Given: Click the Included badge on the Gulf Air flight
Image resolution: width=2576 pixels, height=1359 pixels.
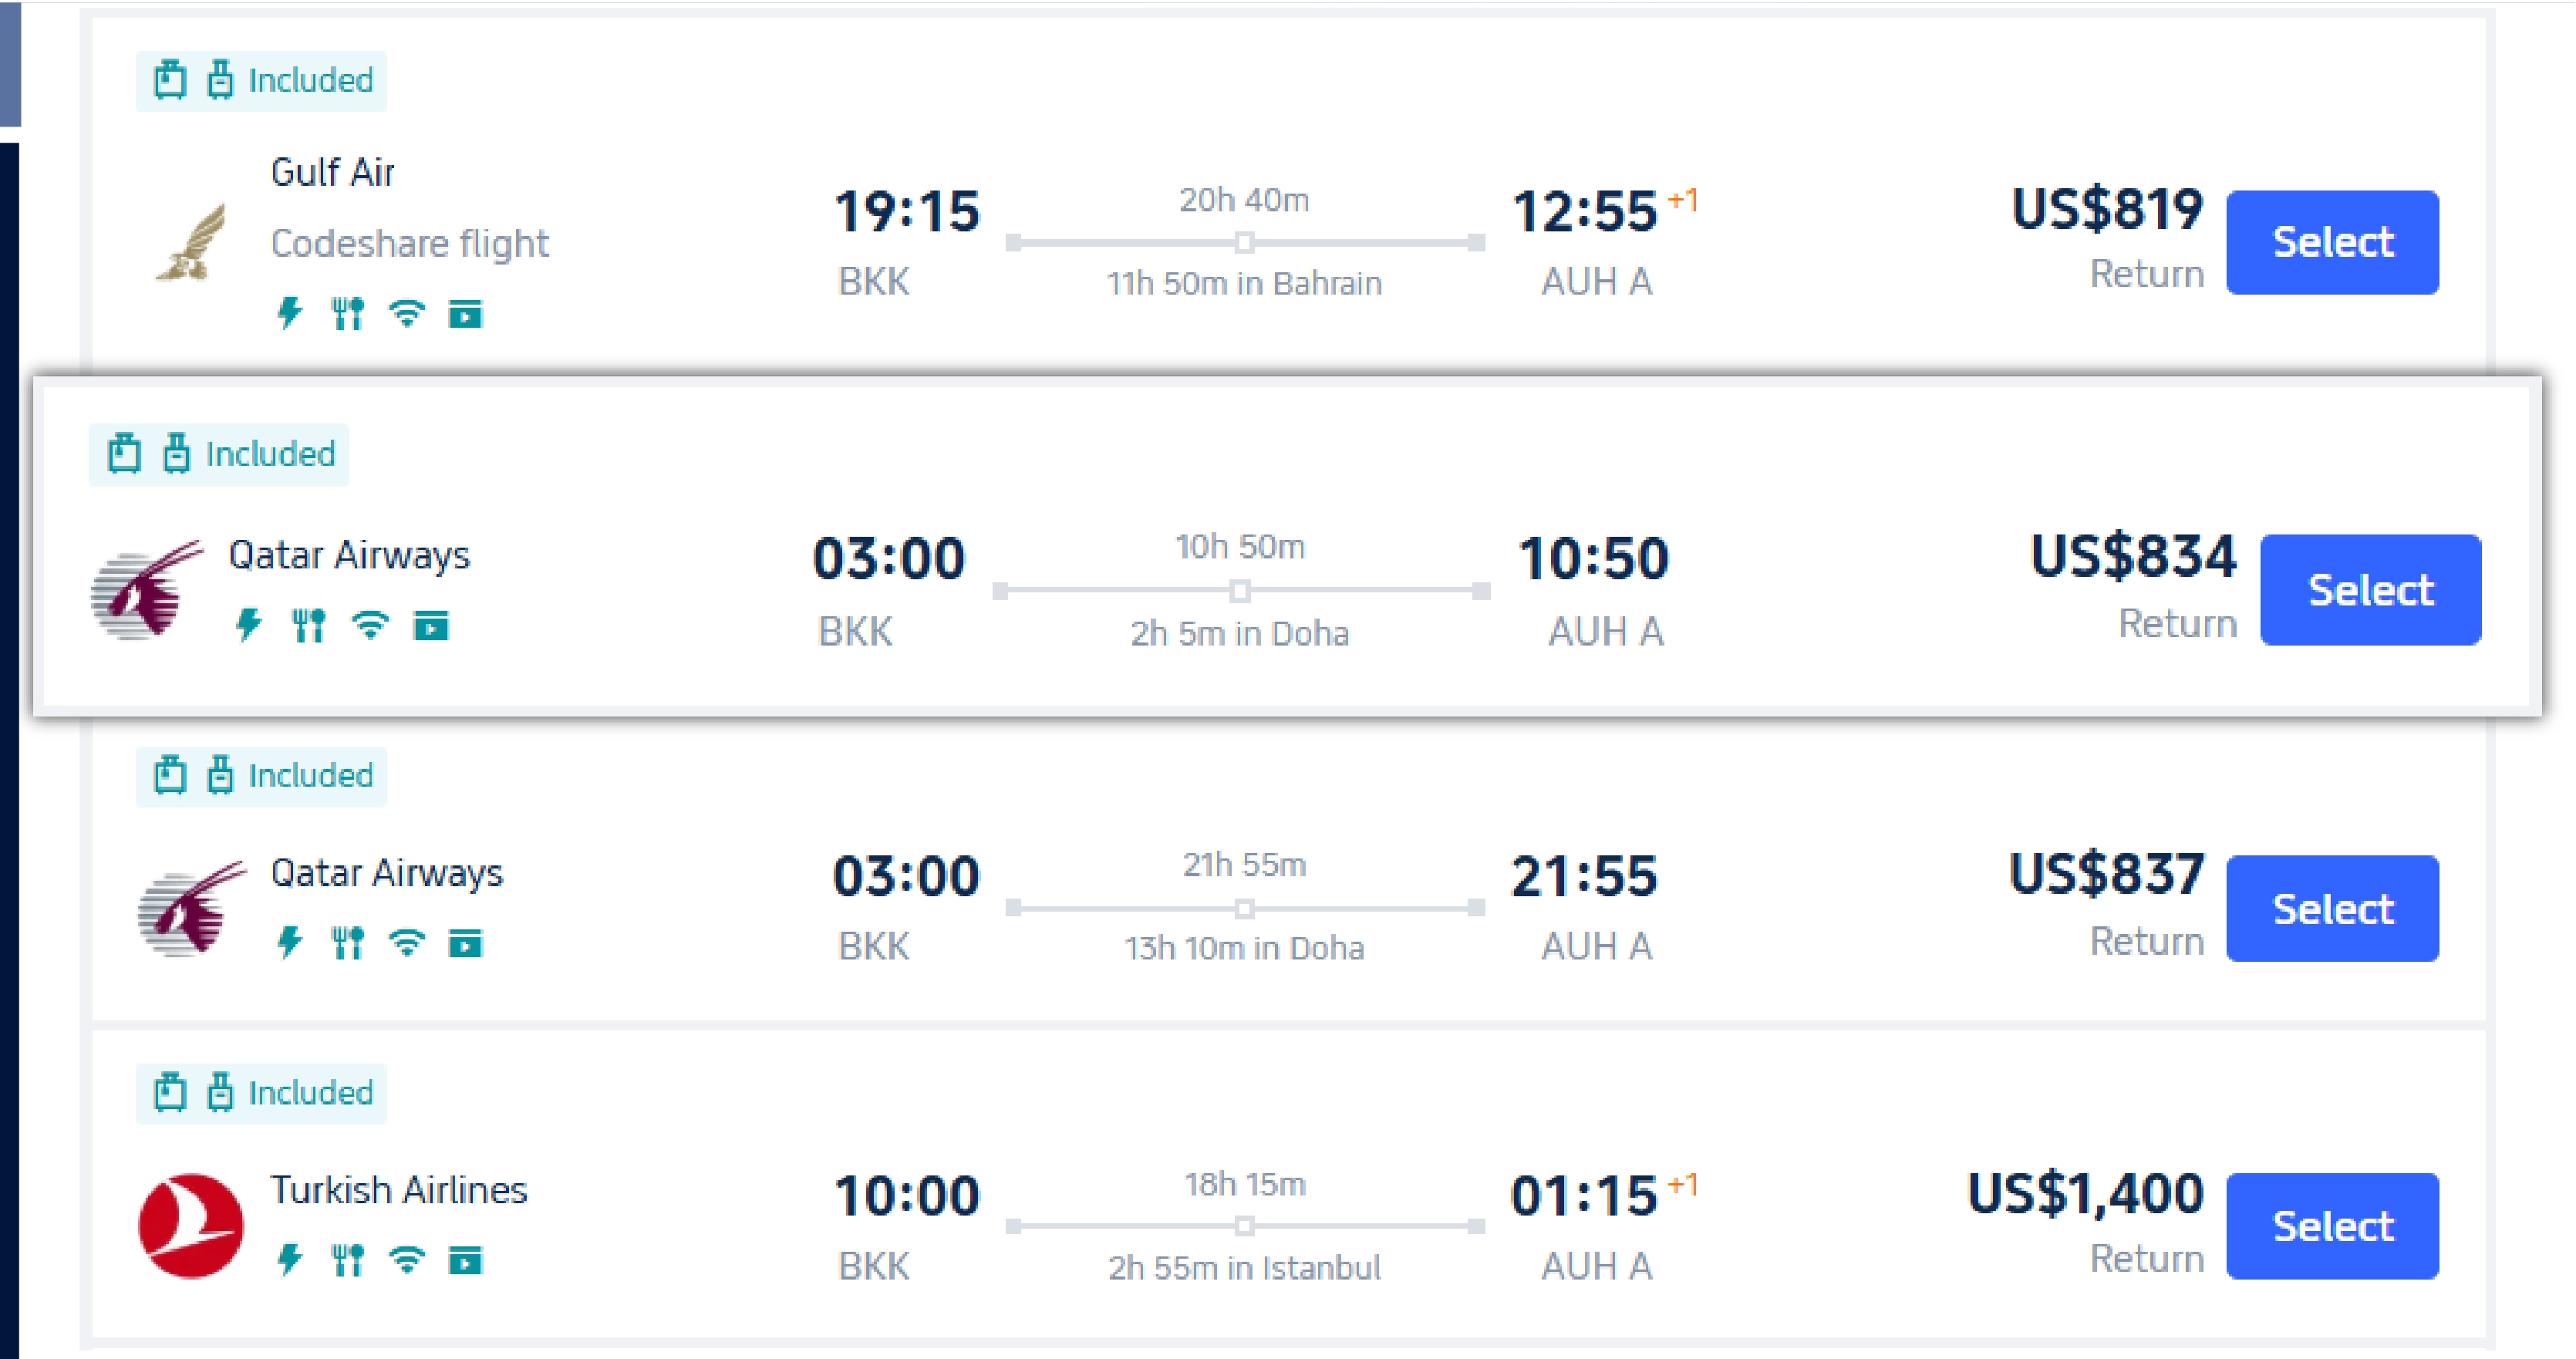Looking at the screenshot, I should (260, 79).
